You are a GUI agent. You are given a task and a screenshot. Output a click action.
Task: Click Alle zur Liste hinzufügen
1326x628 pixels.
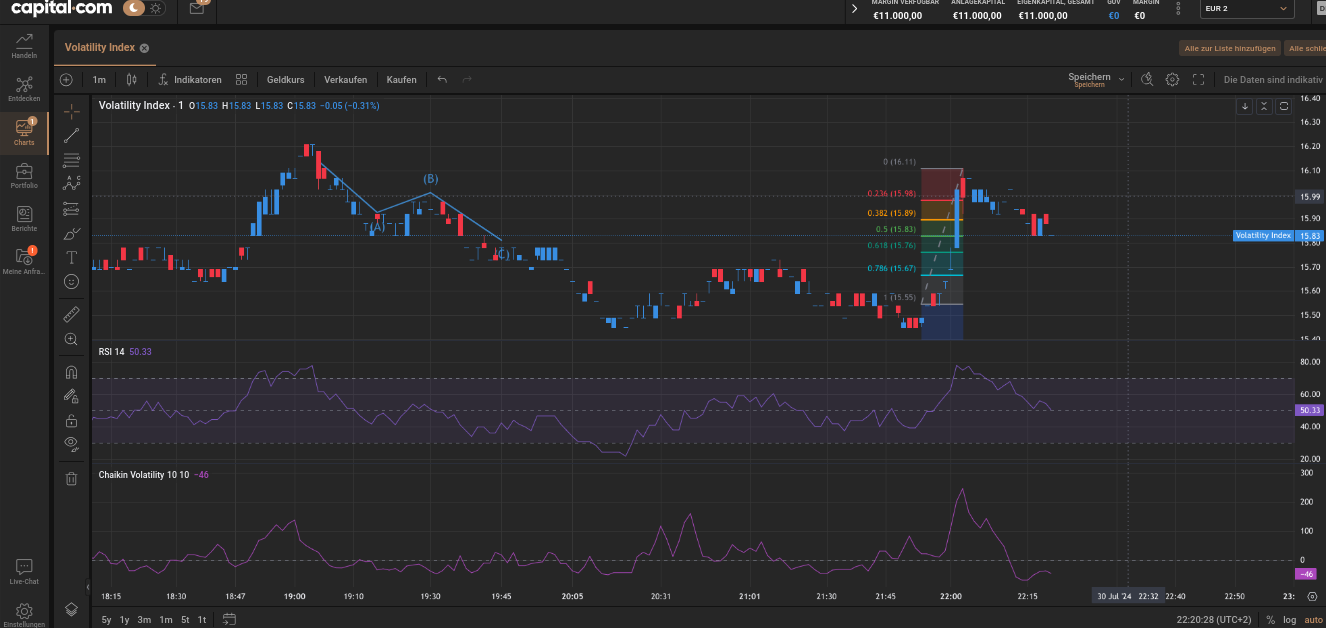tap(1229, 48)
